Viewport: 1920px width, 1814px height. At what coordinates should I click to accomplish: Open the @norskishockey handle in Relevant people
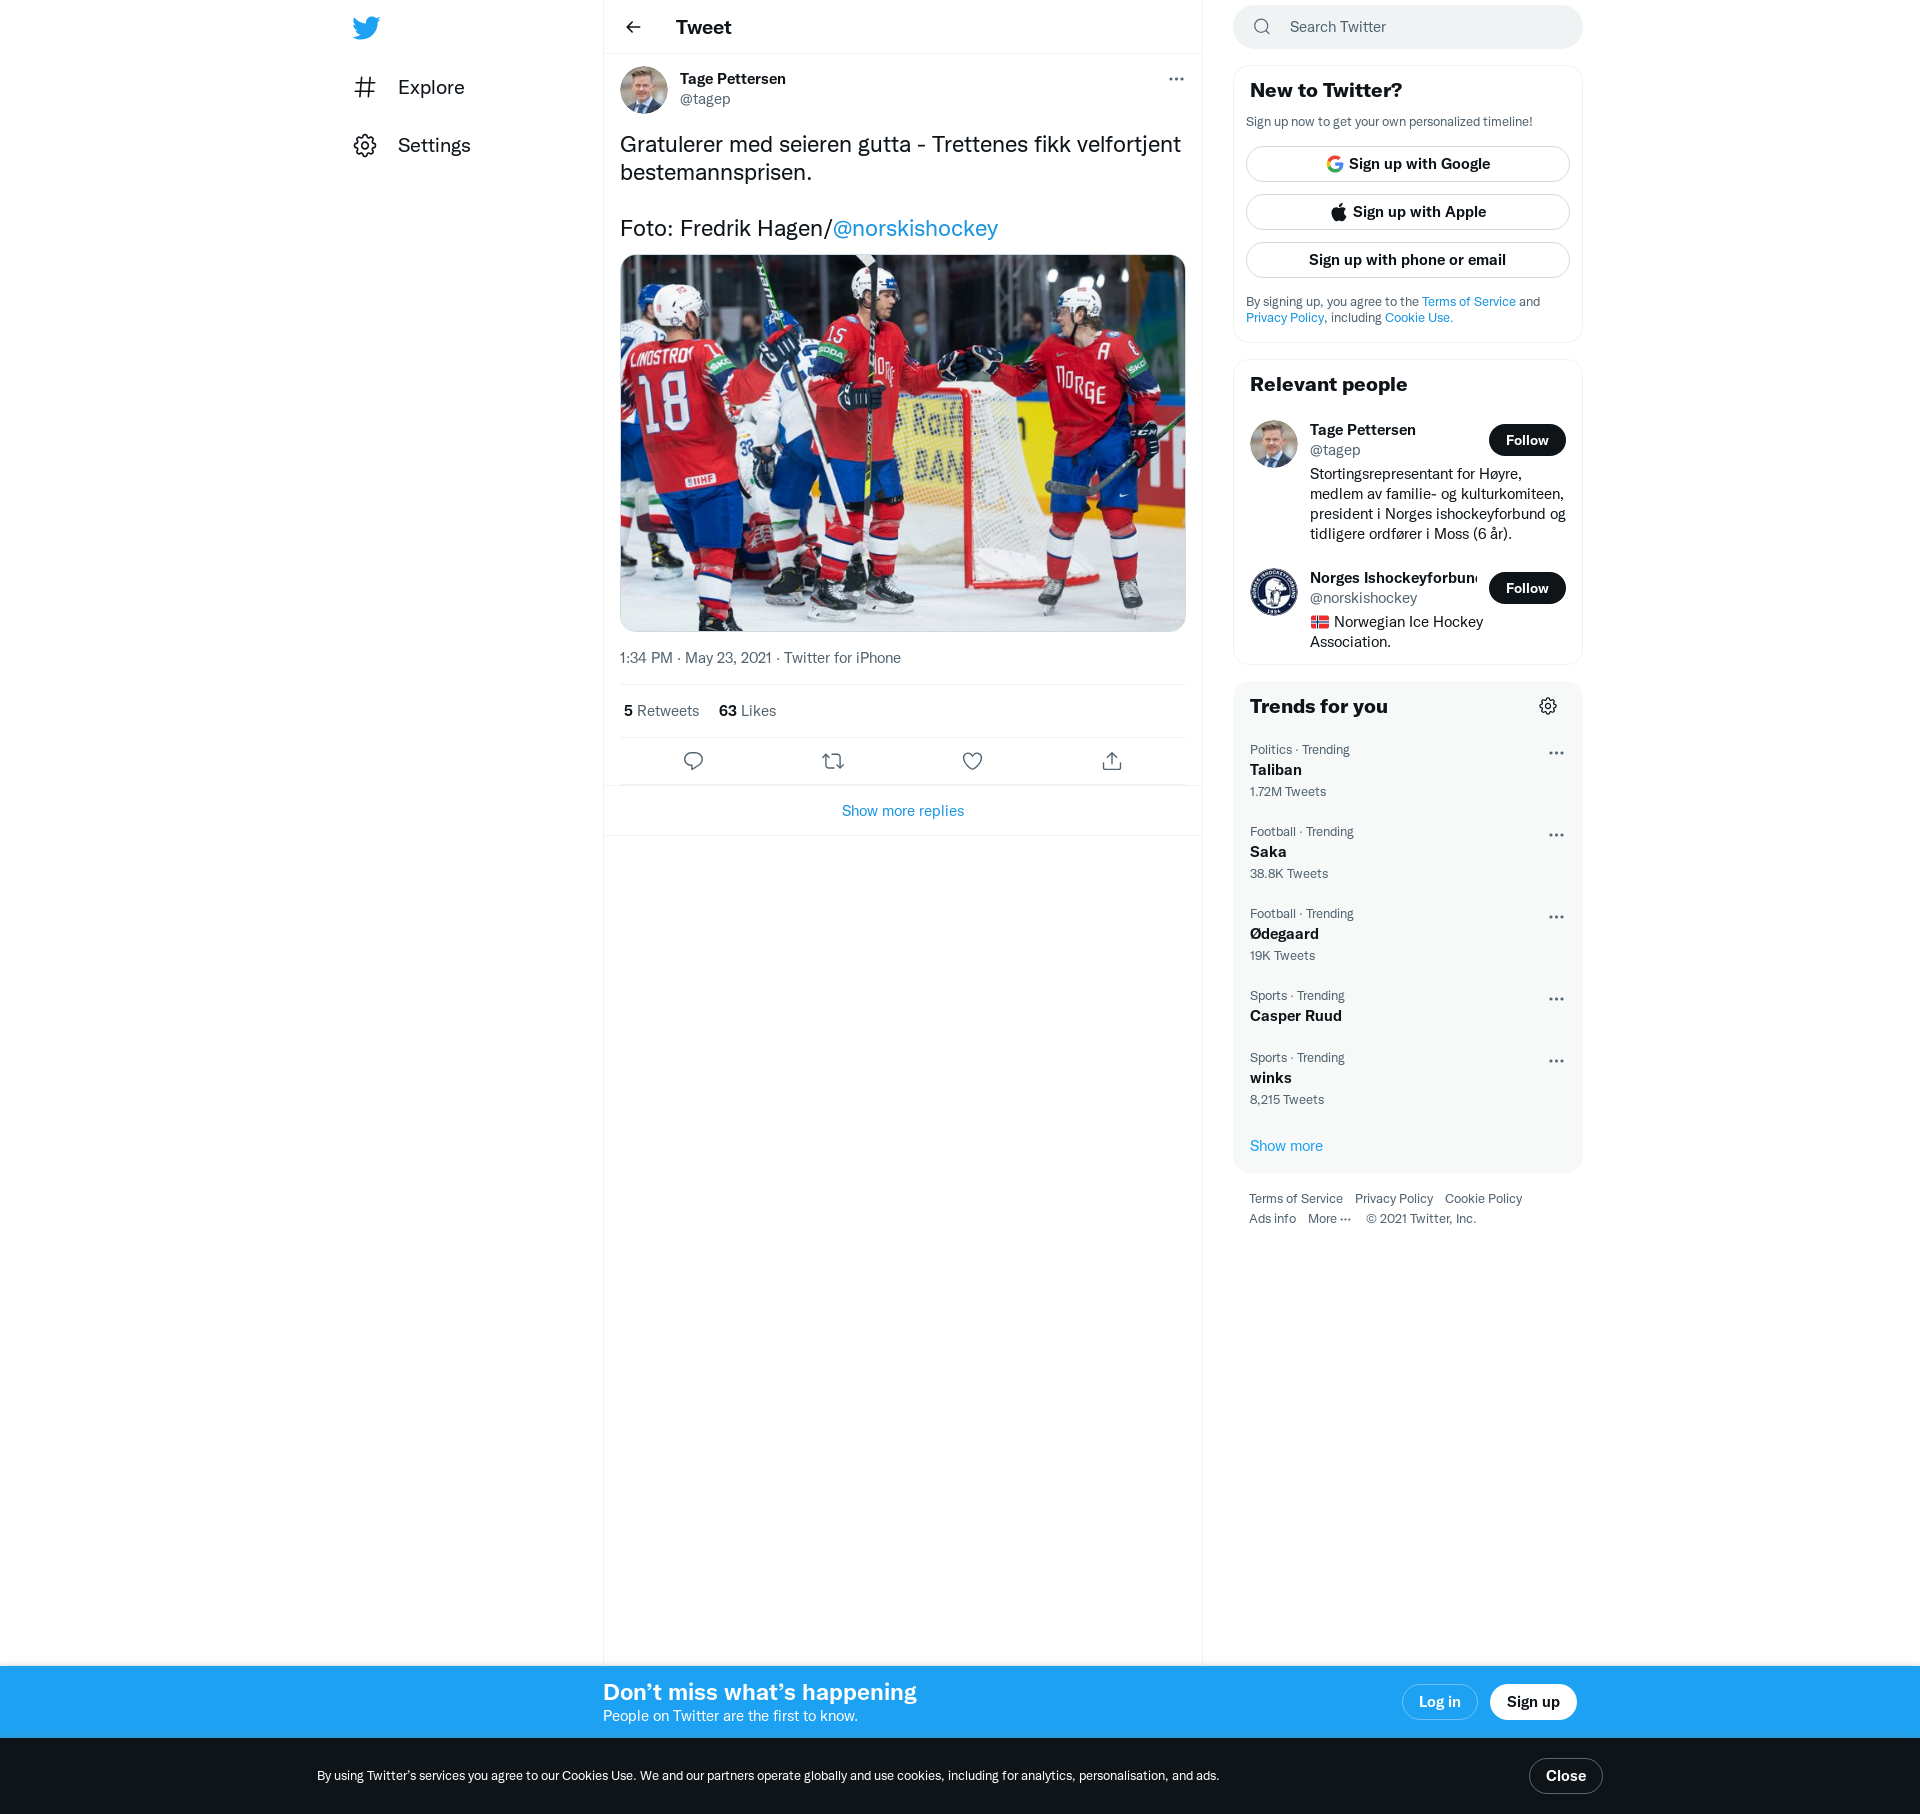click(x=1363, y=598)
